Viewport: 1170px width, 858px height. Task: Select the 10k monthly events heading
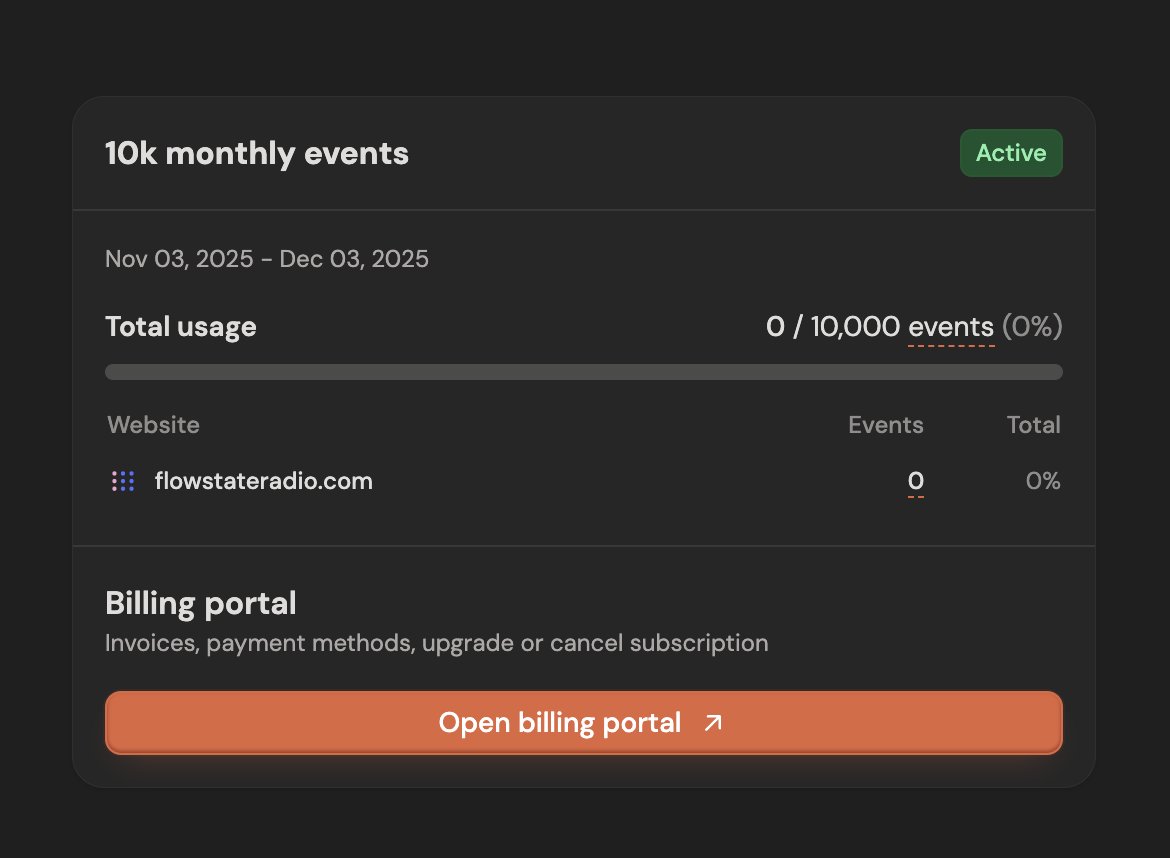tap(257, 152)
